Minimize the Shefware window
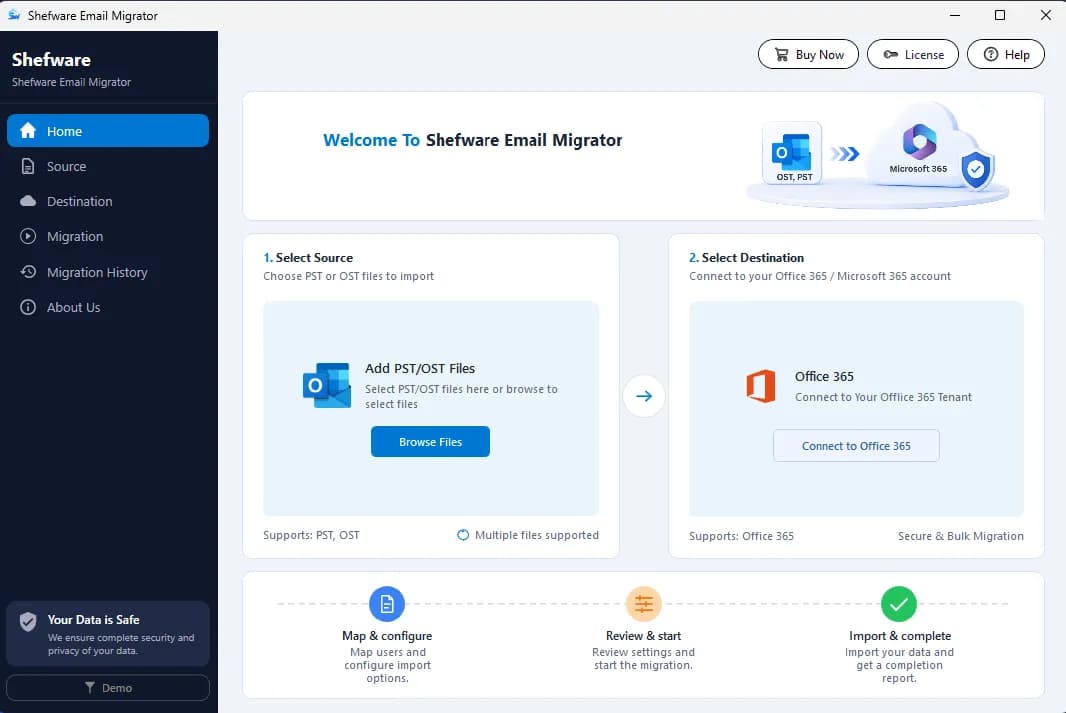This screenshot has height=713, width=1066. click(x=955, y=15)
